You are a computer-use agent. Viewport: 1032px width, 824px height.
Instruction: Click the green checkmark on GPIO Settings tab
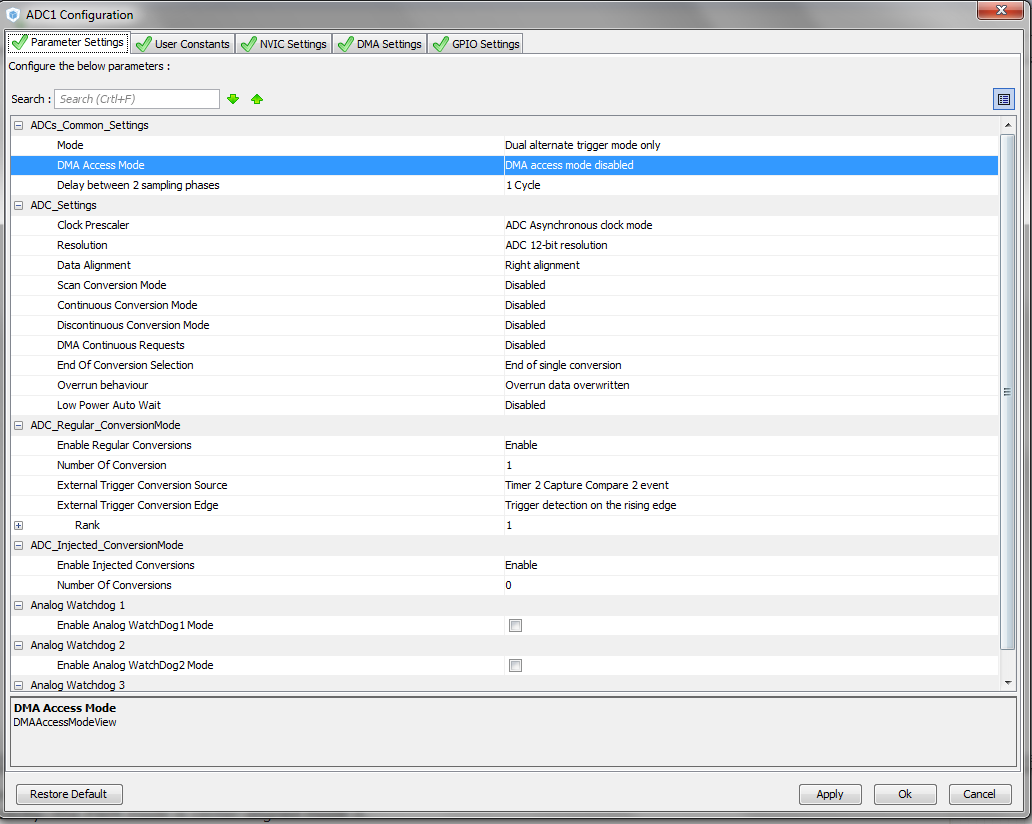pyautogui.click(x=440, y=43)
